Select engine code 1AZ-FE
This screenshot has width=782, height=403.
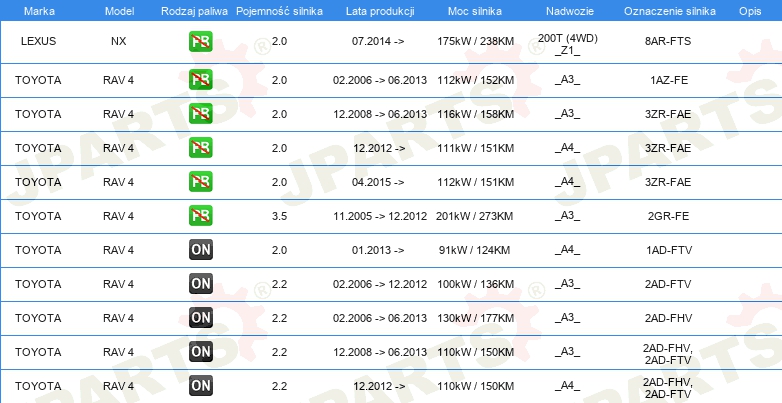pyautogui.click(x=669, y=80)
